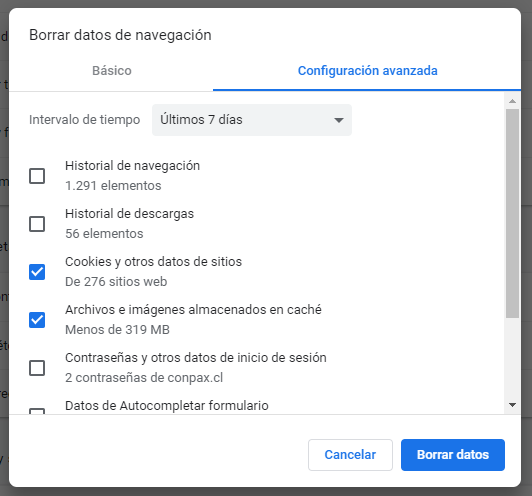
Task: Click the Cookies y otros datos label
Action: [x=153, y=262]
